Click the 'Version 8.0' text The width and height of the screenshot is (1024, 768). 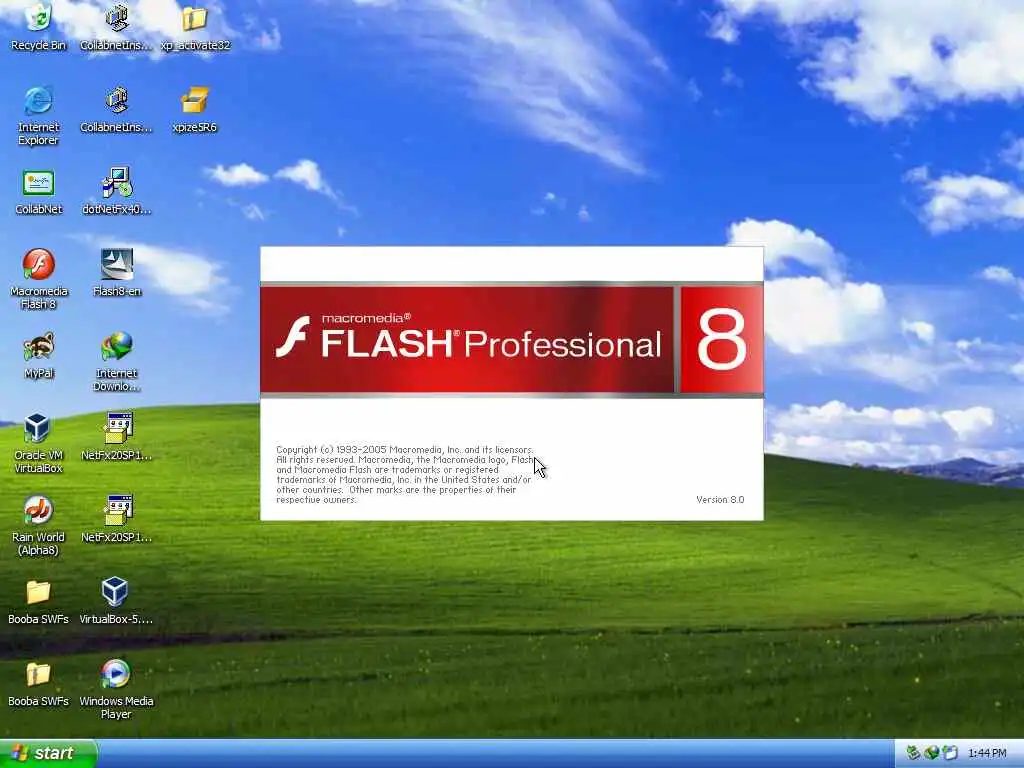pyautogui.click(x=720, y=500)
